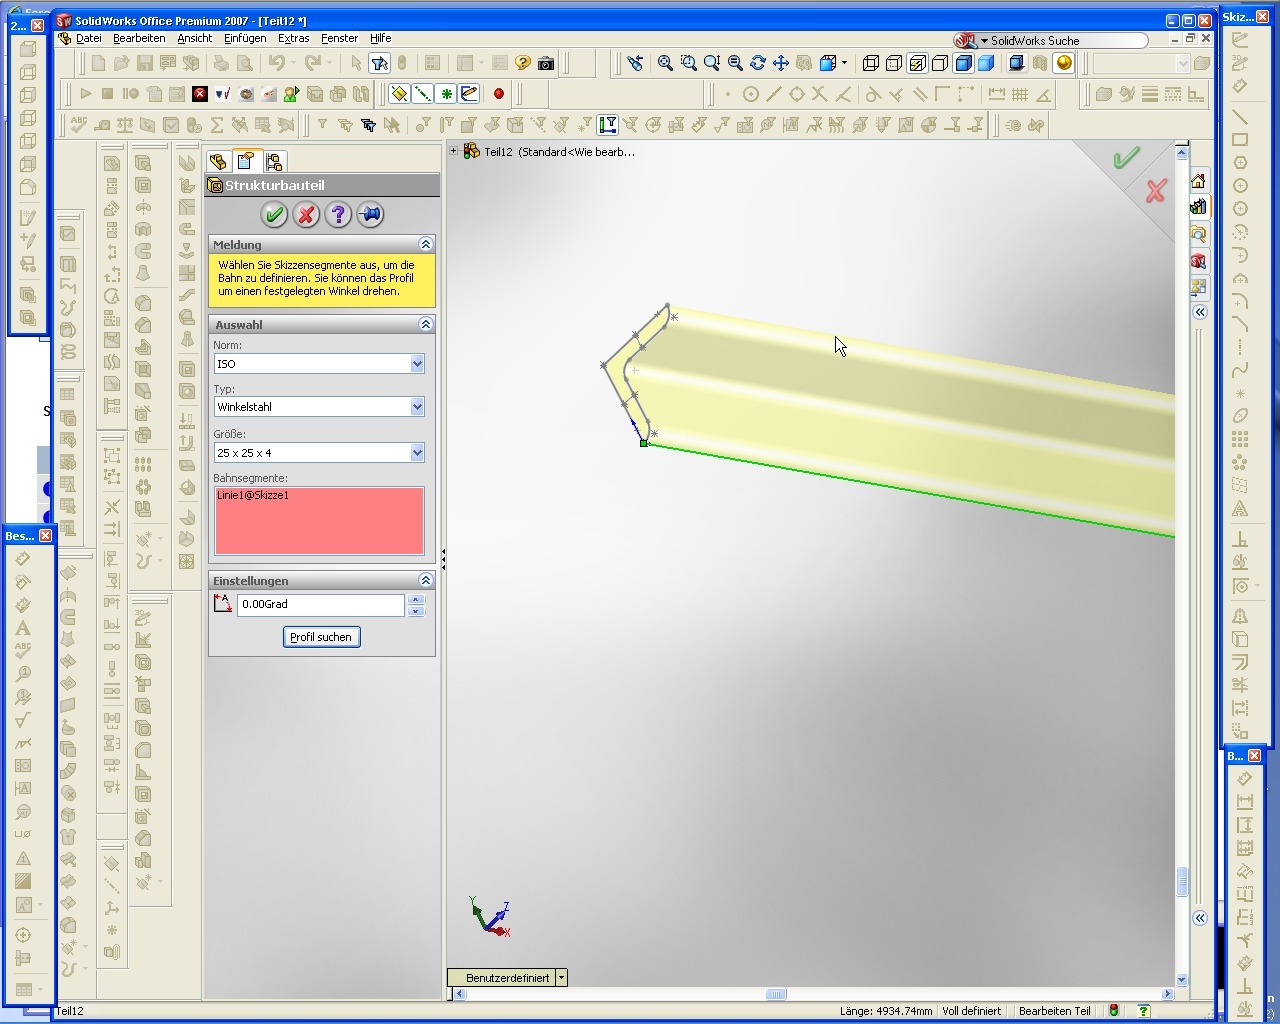Expand the Teil12 flyout feature tree
This screenshot has height=1024, width=1280.
coord(453,152)
